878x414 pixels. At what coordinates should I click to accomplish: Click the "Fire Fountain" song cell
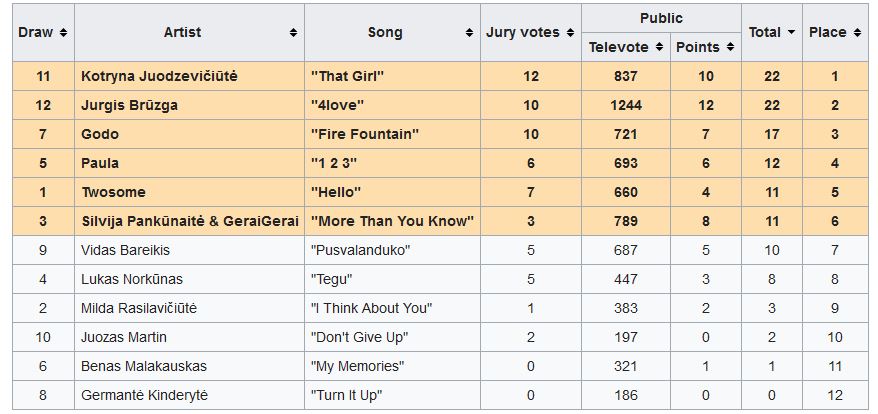[365, 134]
